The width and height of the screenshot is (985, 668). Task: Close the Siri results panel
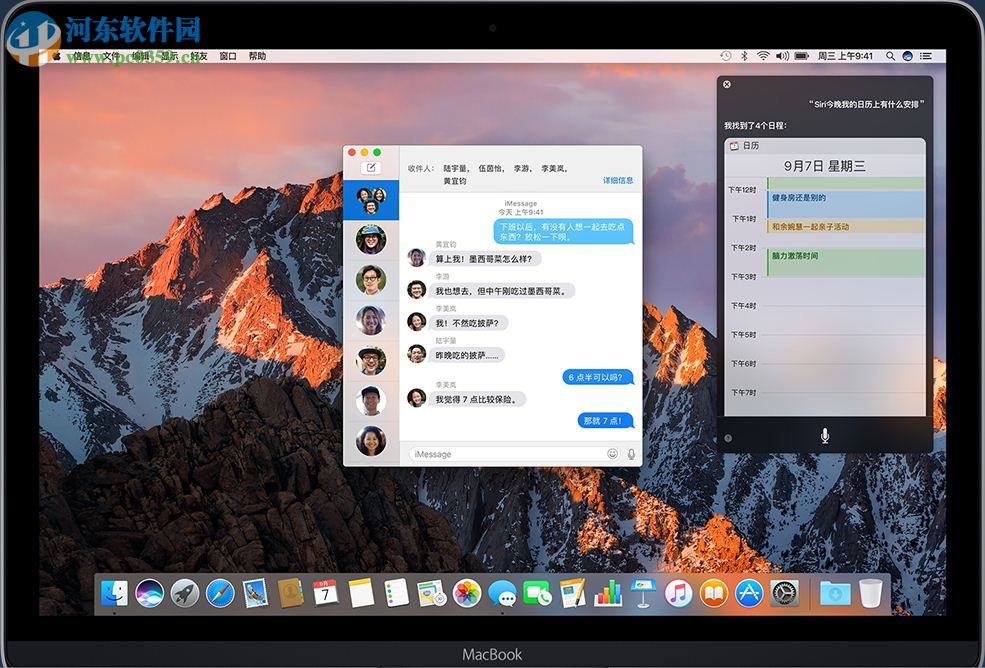point(727,84)
